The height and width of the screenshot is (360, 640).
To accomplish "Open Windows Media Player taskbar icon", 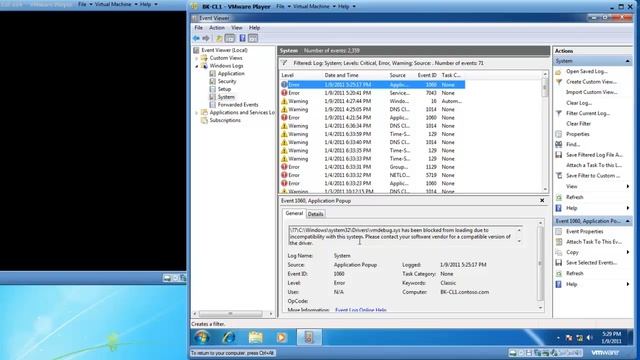I will click(282, 337).
